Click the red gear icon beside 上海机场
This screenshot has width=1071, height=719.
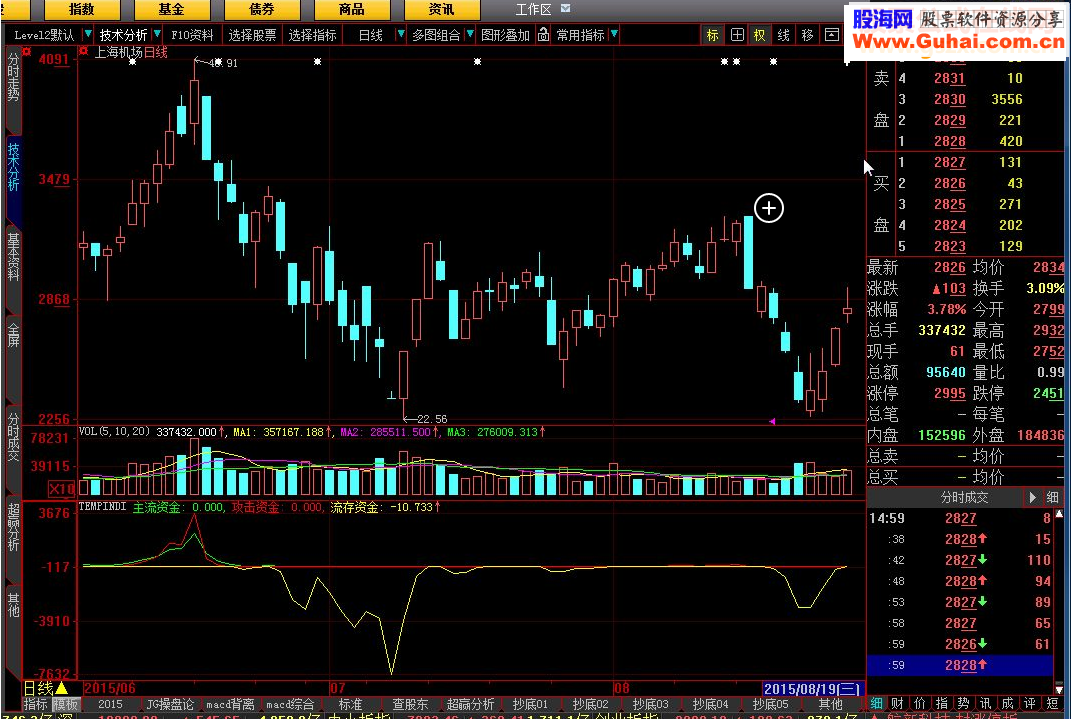coord(84,51)
